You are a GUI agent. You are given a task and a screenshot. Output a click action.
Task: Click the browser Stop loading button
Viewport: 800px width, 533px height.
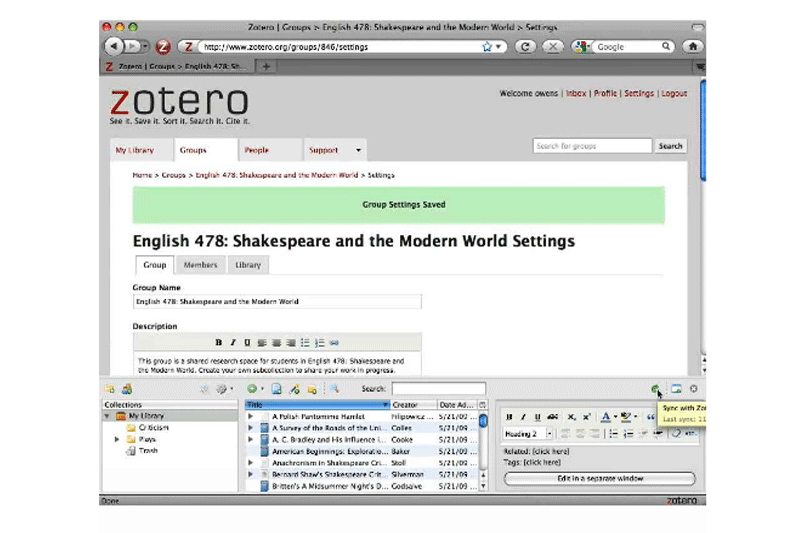point(553,47)
